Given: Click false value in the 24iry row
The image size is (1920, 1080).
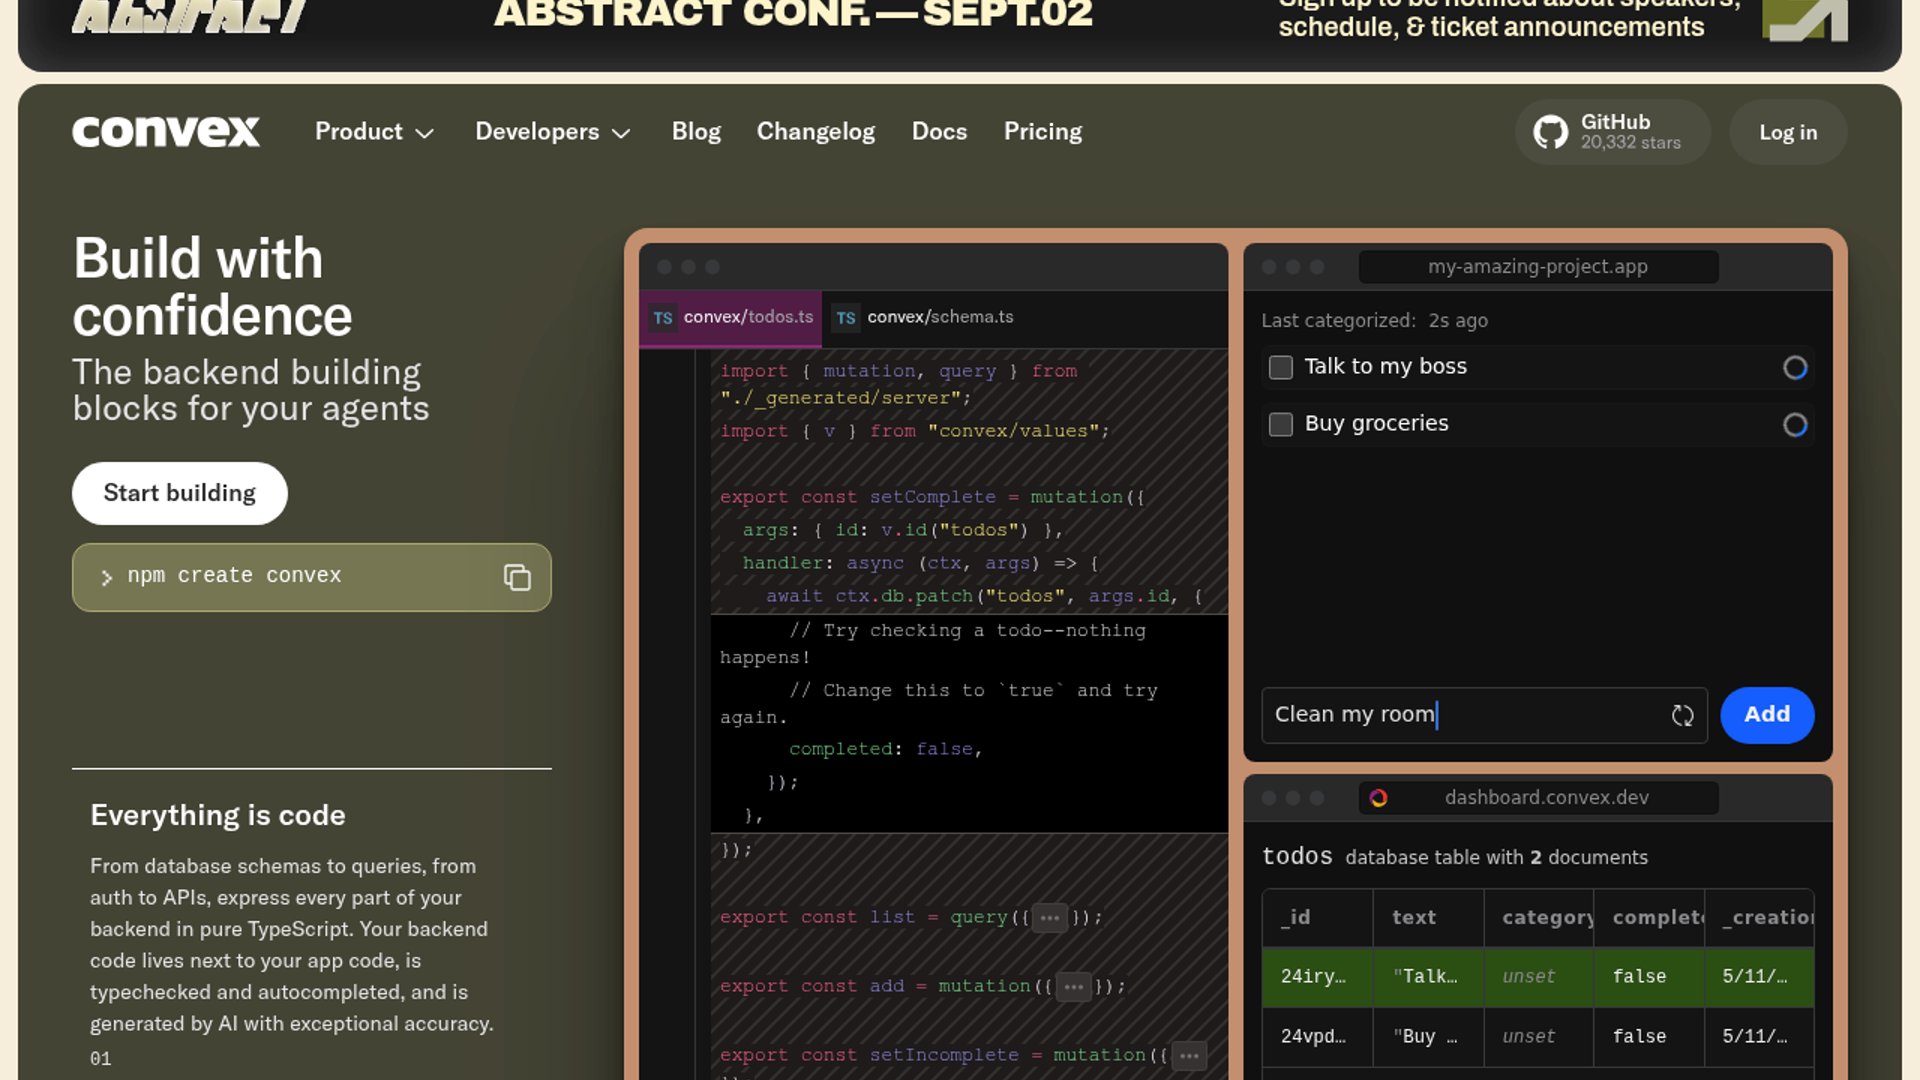Looking at the screenshot, I should pyautogui.click(x=1649, y=977).
